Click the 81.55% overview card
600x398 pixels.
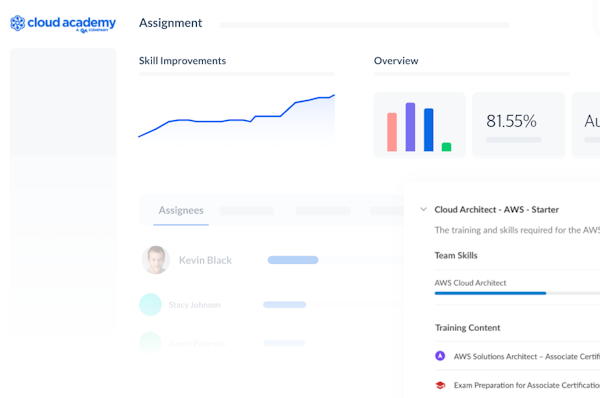click(518, 125)
